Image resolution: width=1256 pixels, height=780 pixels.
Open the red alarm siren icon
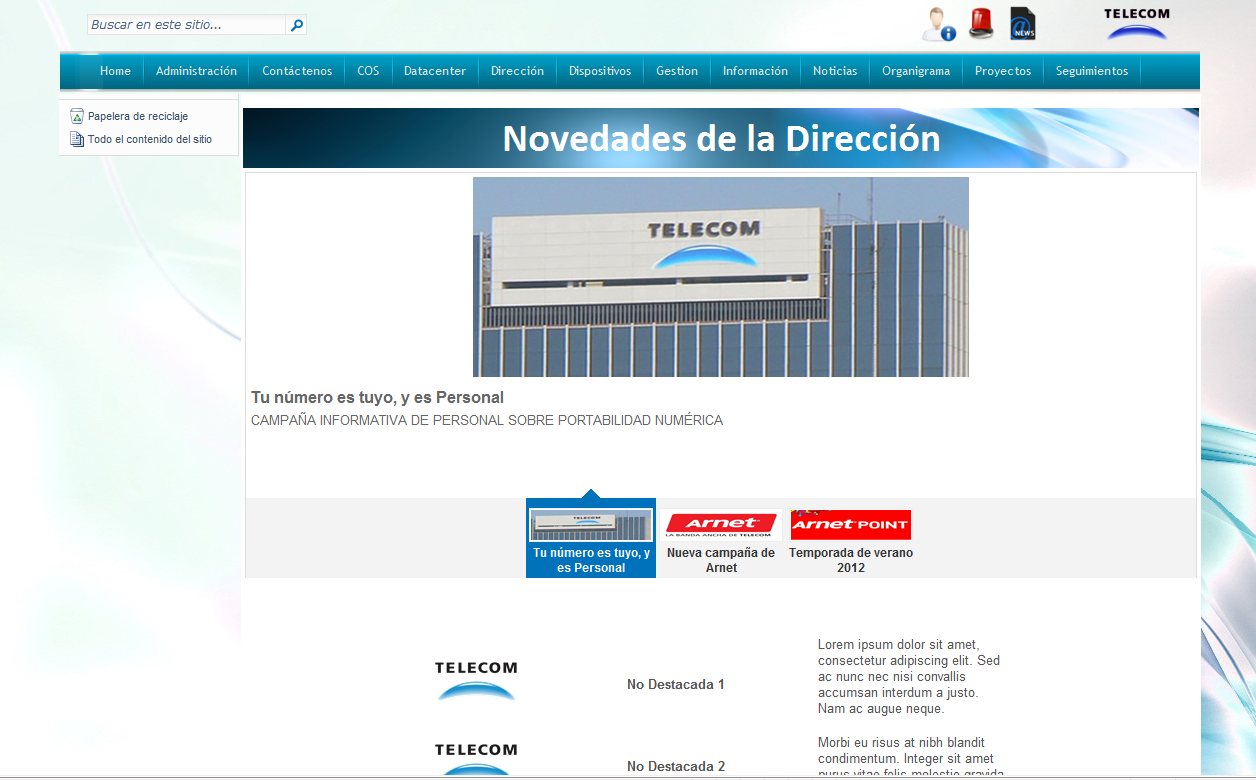coord(981,23)
